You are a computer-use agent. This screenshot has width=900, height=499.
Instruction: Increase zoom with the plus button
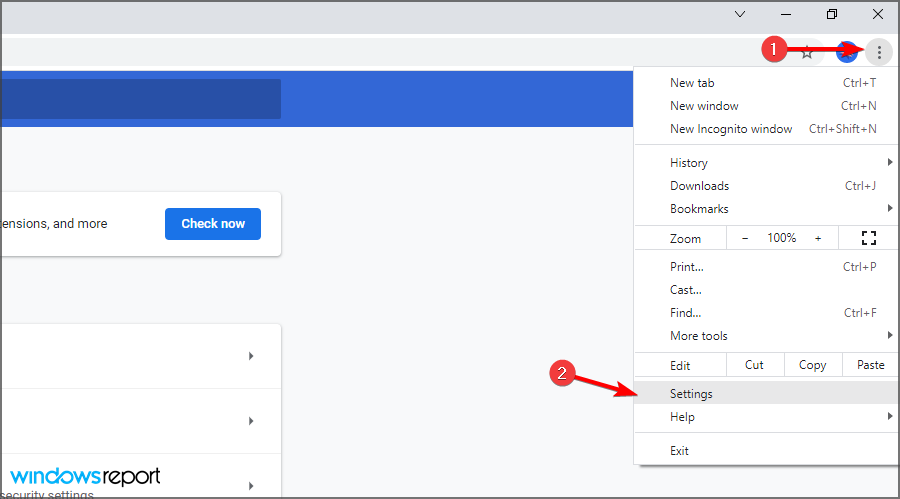click(818, 238)
